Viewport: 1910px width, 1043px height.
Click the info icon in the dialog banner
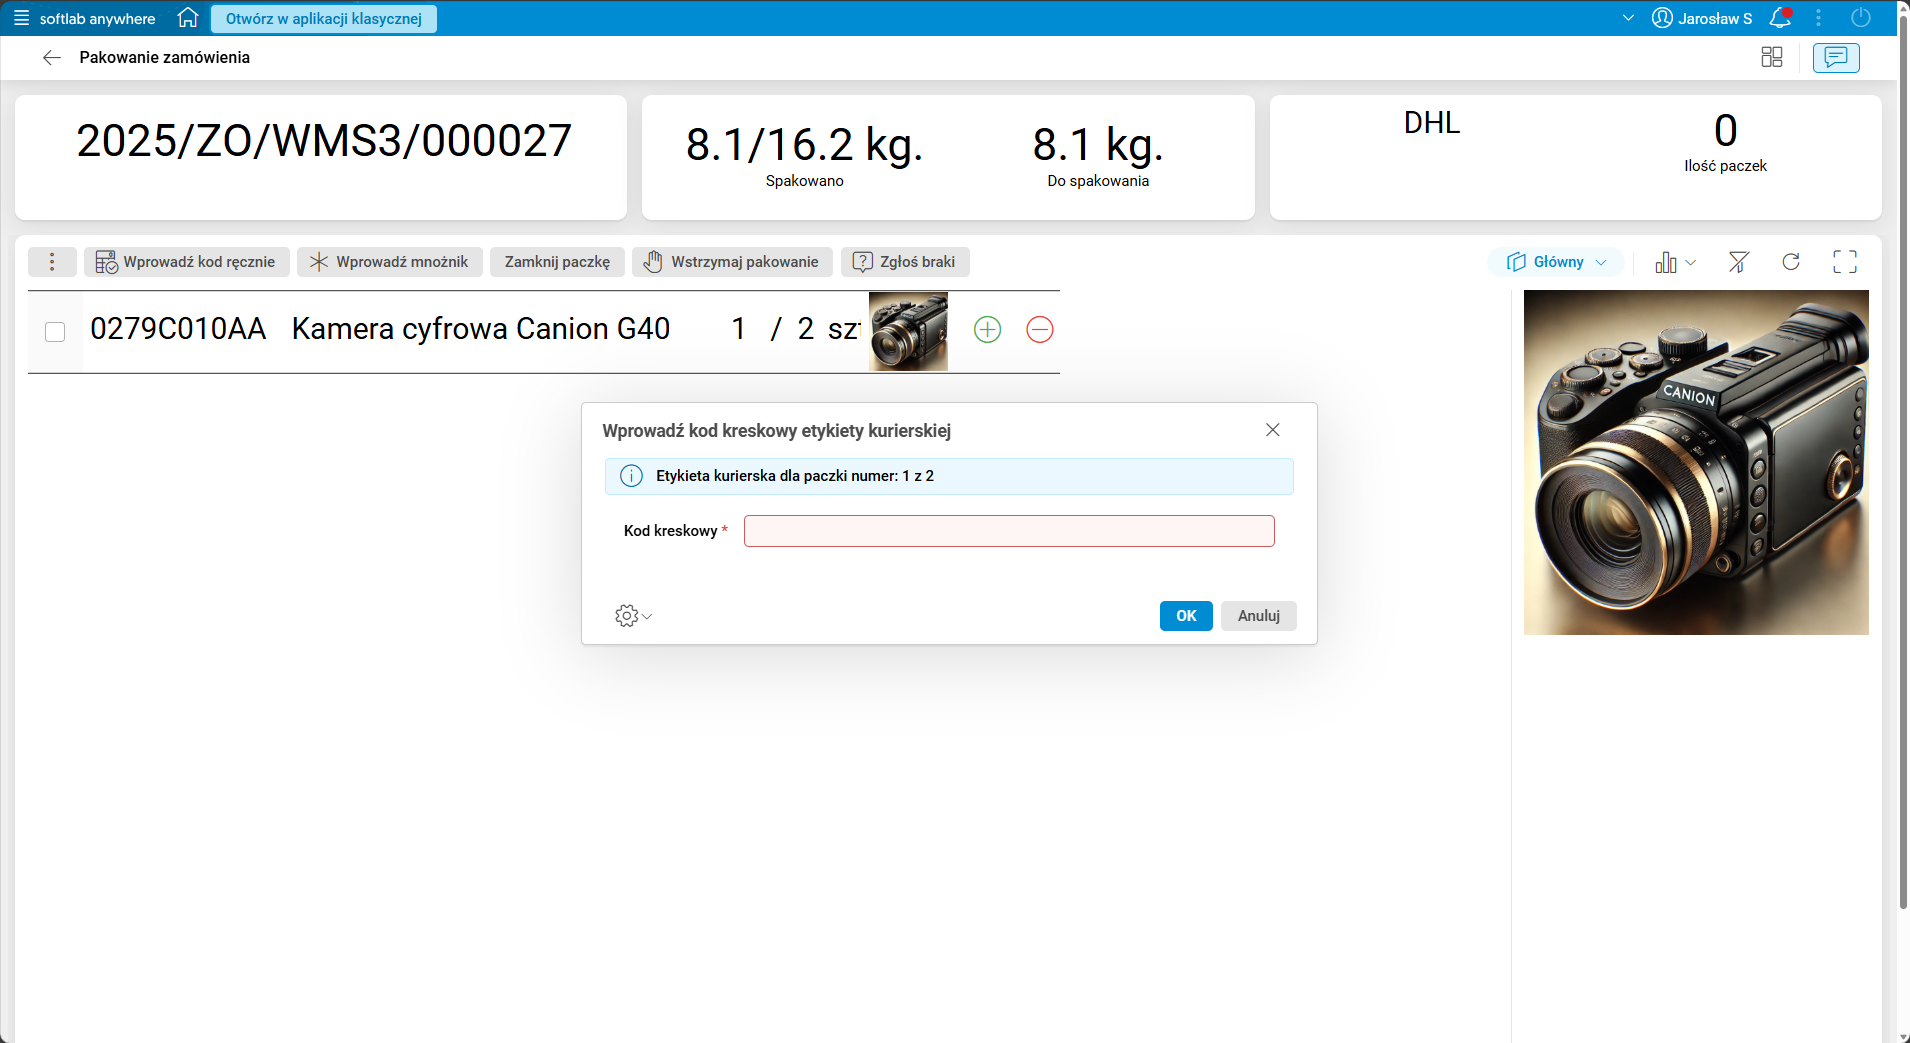pos(631,476)
